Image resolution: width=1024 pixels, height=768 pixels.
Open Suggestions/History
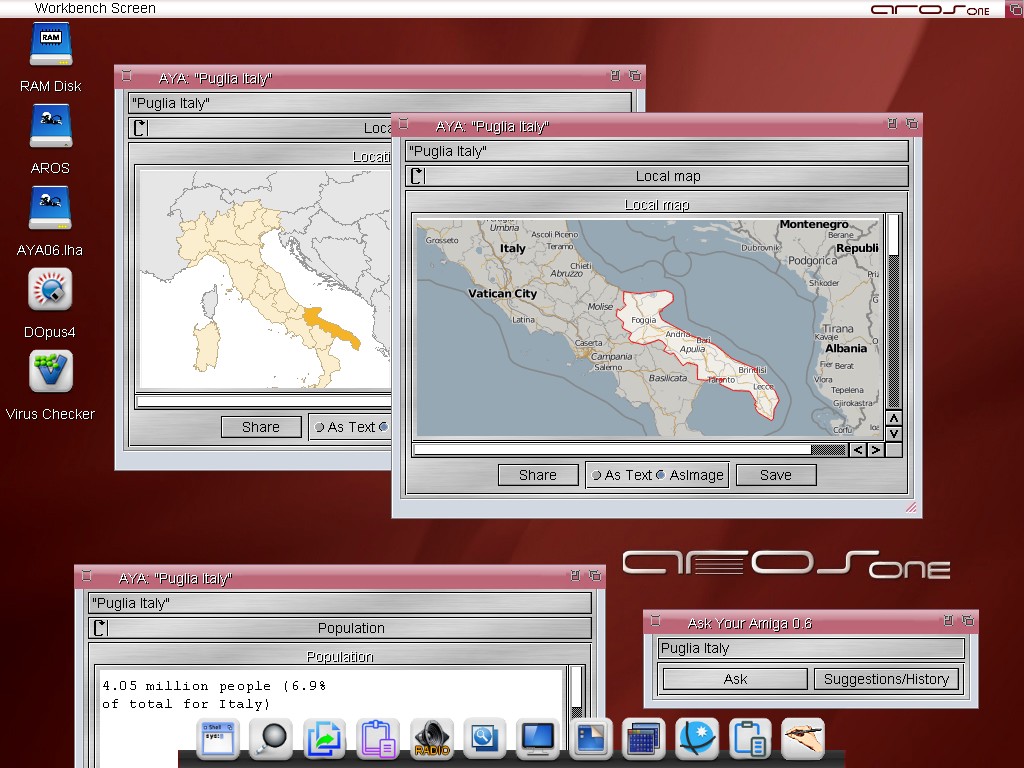coord(886,679)
